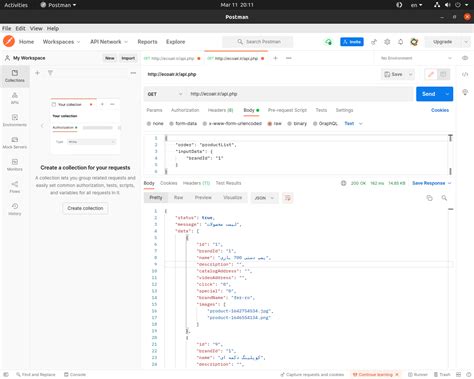The width and height of the screenshot is (474, 379).
Task: Click the filter icon in Collections panel
Action: [50, 73]
